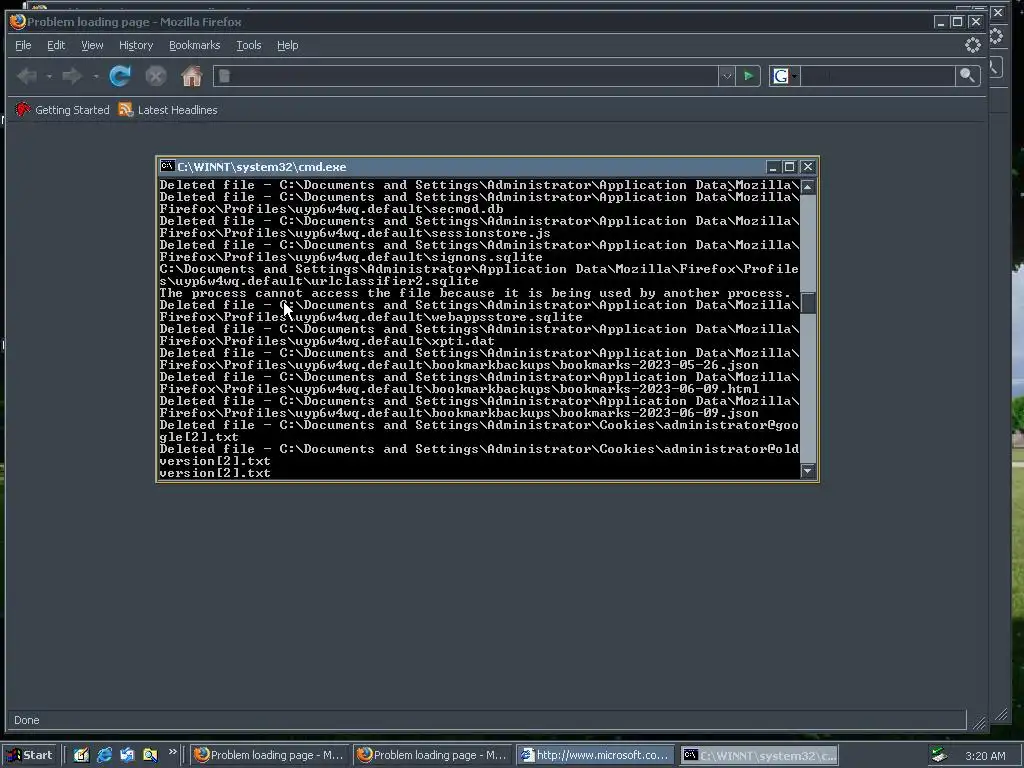Reload the page with the refresh icon
Image resolution: width=1024 pixels, height=768 pixels.
pos(120,76)
